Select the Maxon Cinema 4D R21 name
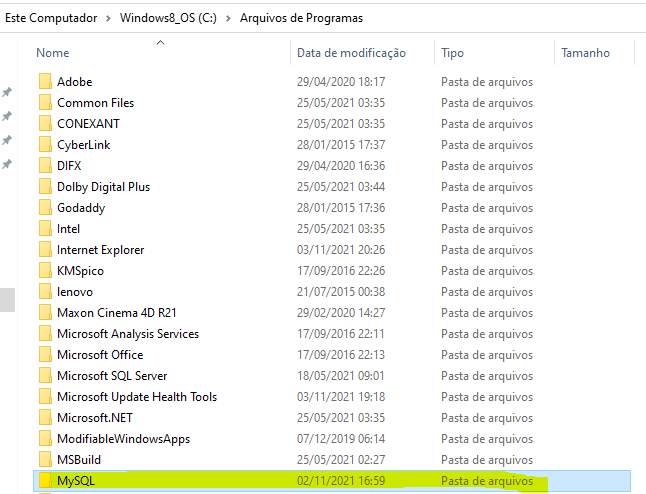The width and height of the screenshot is (646, 494). click(x=117, y=313)
